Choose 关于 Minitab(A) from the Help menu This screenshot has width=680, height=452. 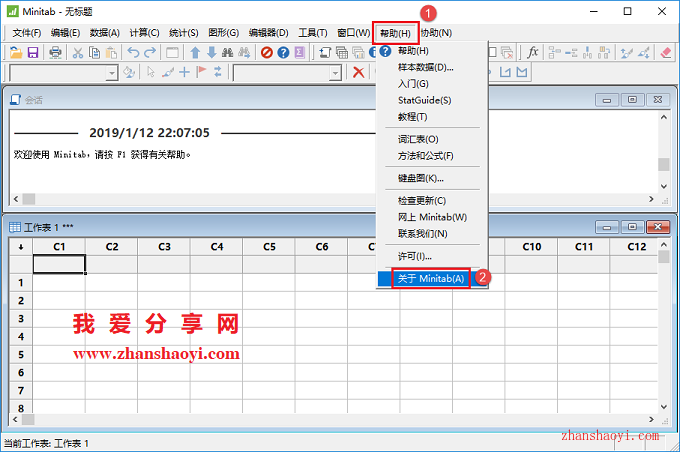[432, 278]
